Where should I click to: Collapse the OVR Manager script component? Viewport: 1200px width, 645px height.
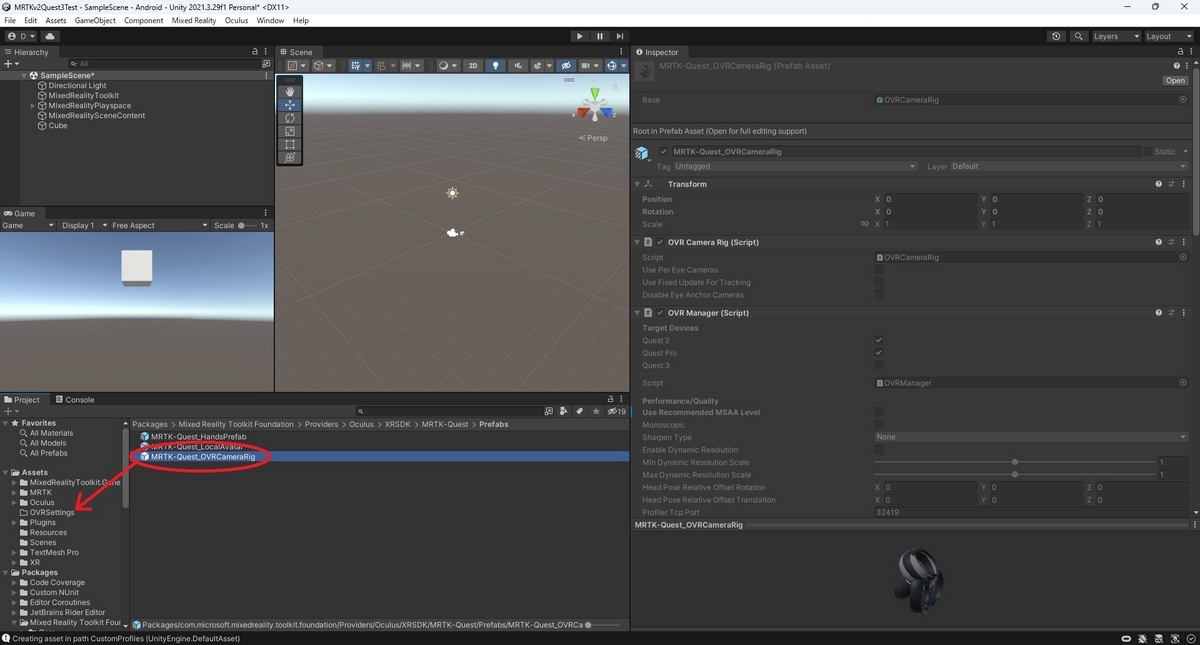coord(638,313)
